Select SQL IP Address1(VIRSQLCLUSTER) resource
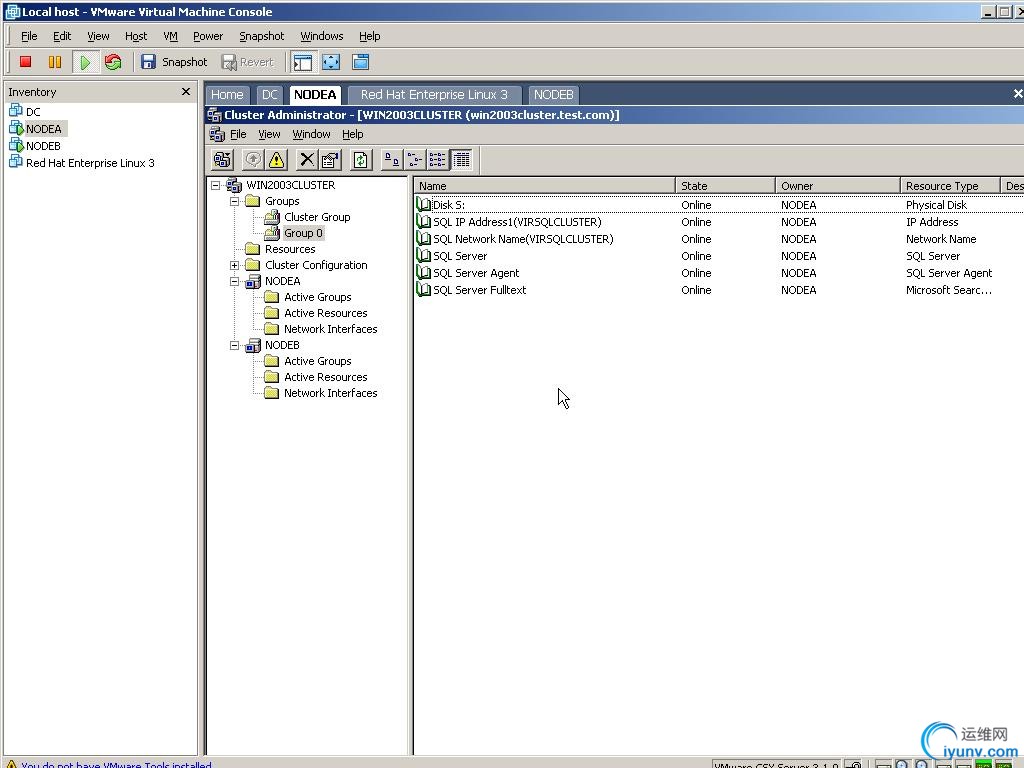The image size is (1024, 768). click(x=517, y=222)
